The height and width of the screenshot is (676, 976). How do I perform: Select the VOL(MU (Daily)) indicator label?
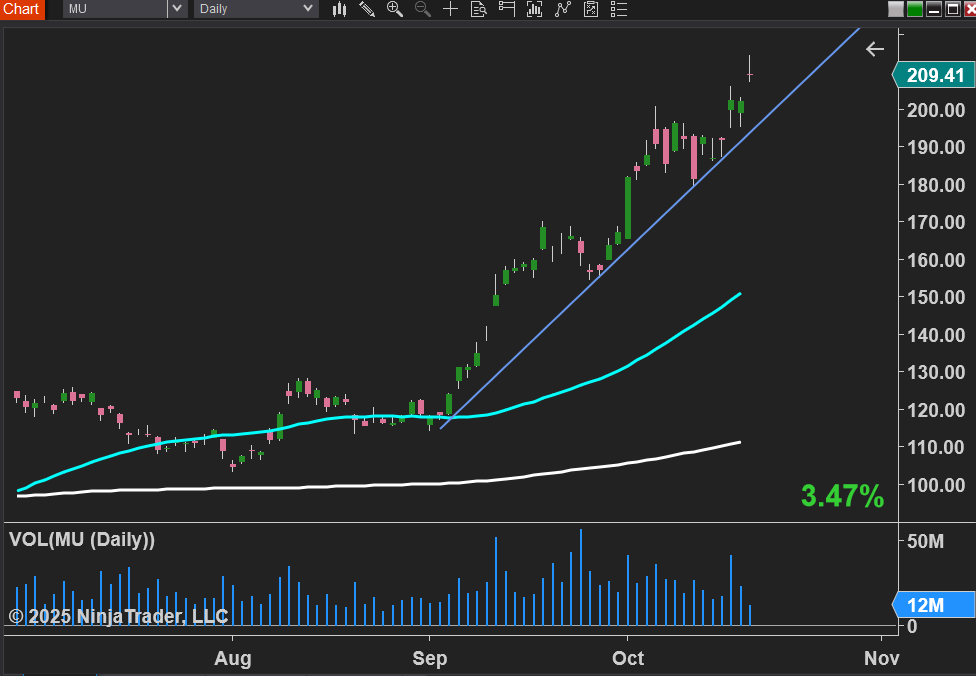point(82,540)
